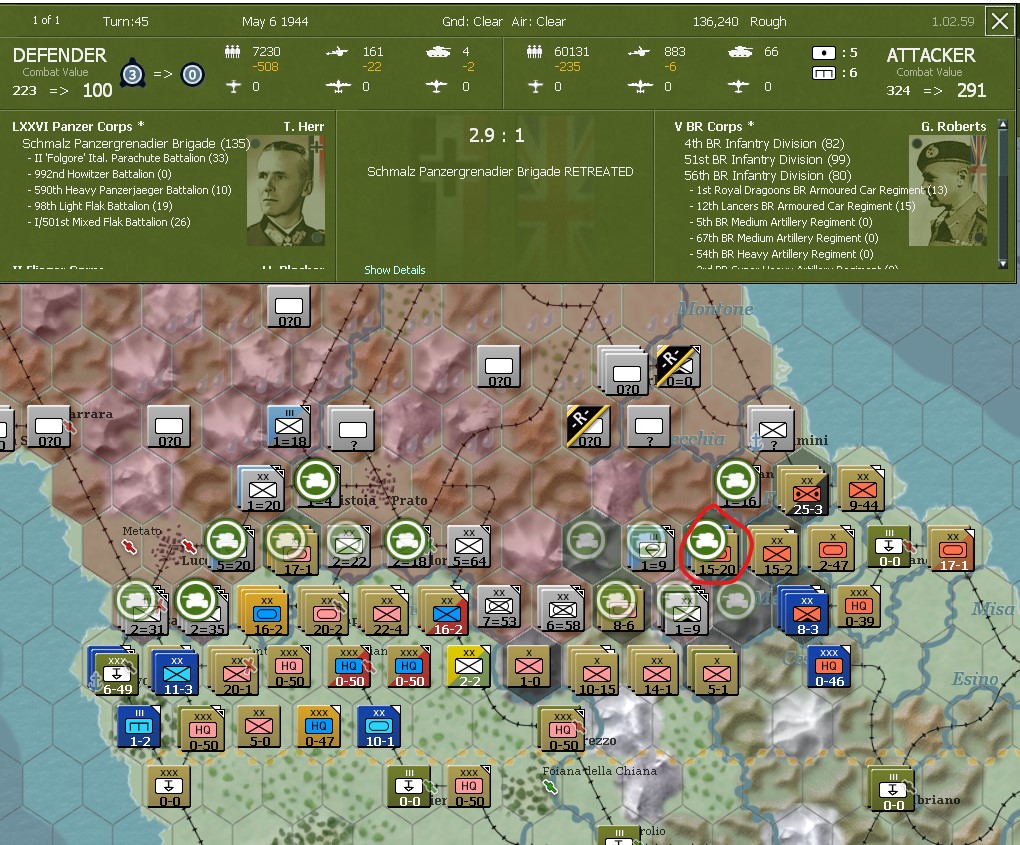Select the 6-49 air HQ counter
Screen dimensions: 1020x845
(x=116, y=673)
